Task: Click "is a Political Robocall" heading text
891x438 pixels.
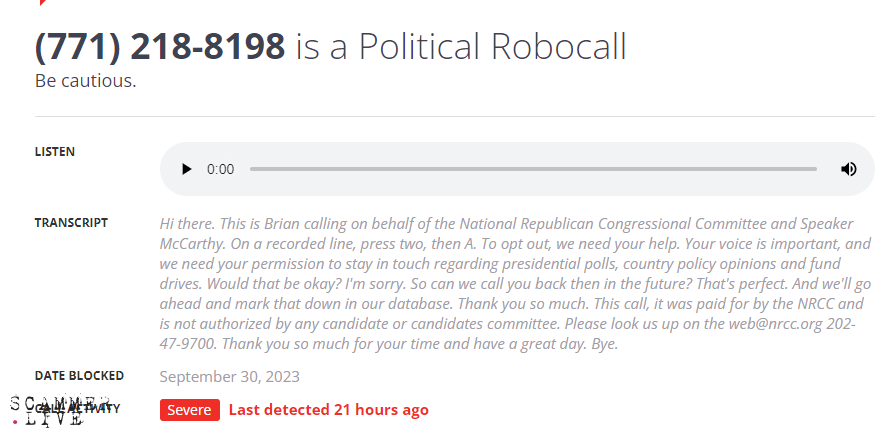Action: point(461,47)
